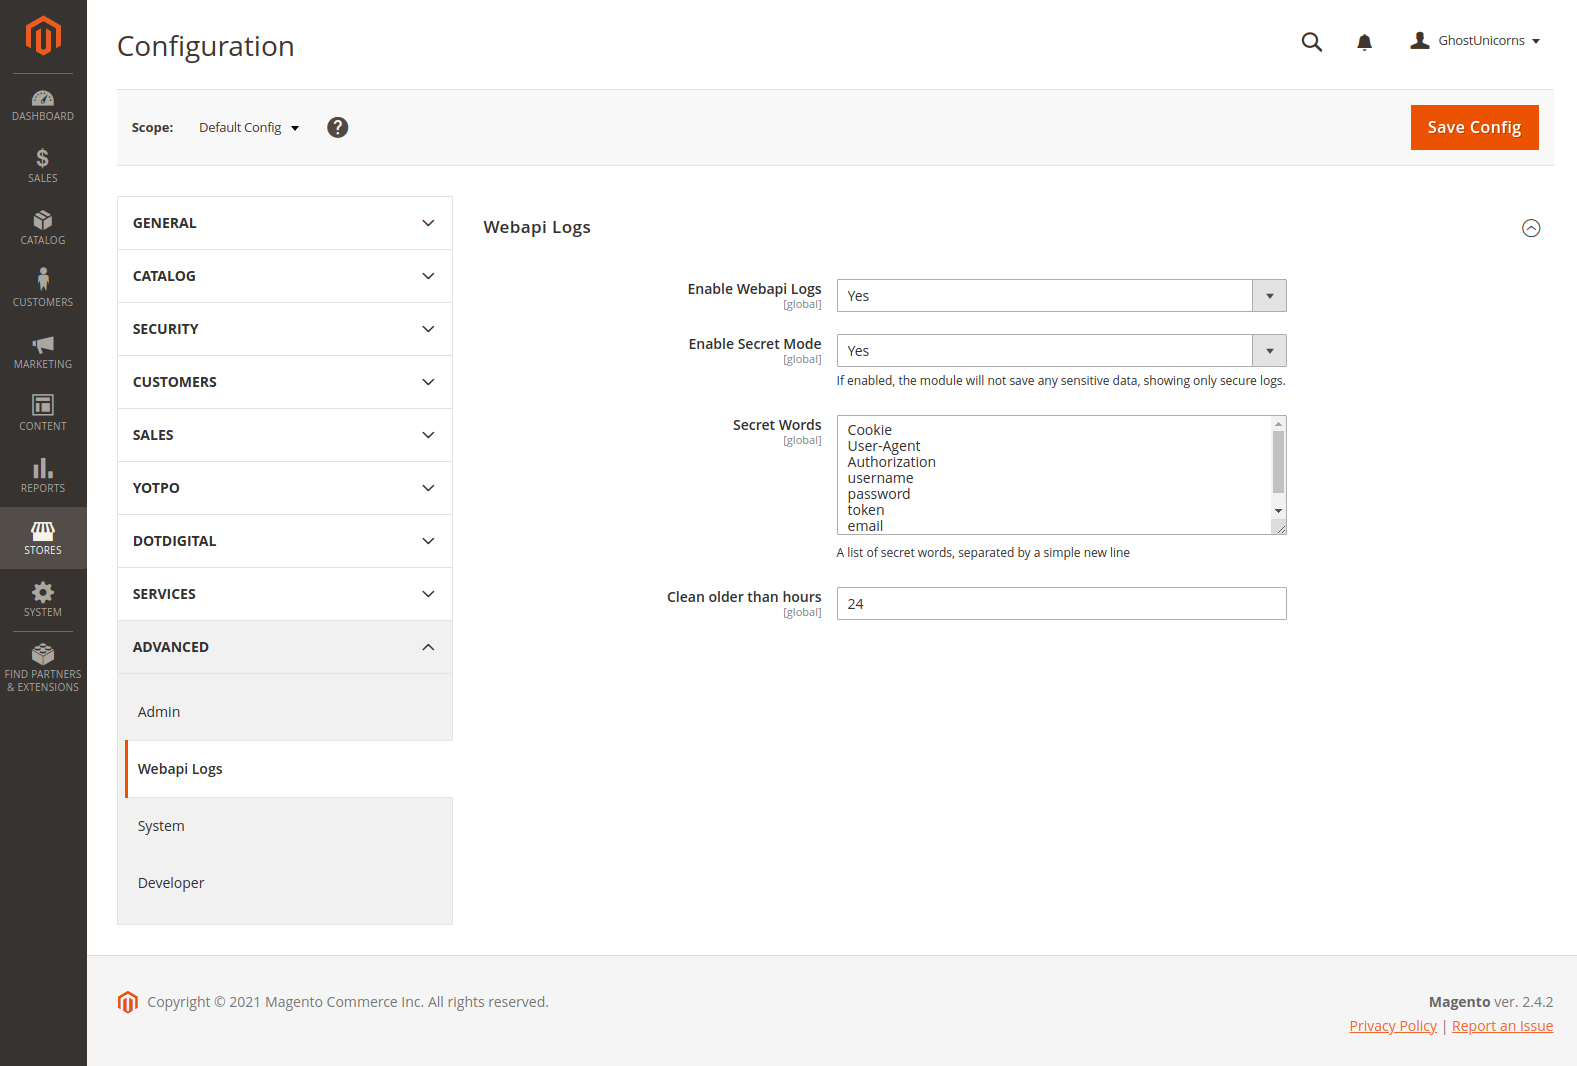This screenshot has height=1066, width=1577.
Task: Open the Reports sidebar icon
Action: click(43, 476)
